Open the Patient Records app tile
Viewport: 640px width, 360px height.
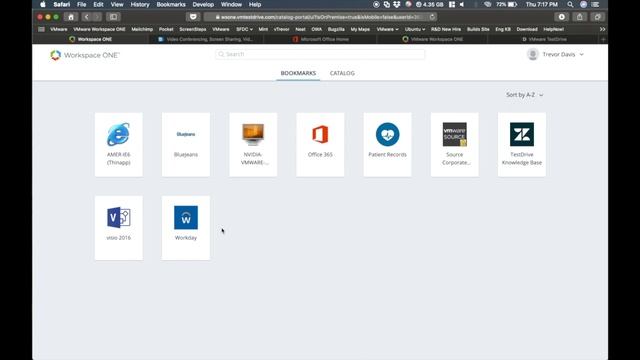pyautogui.click(x=387, y=144)
